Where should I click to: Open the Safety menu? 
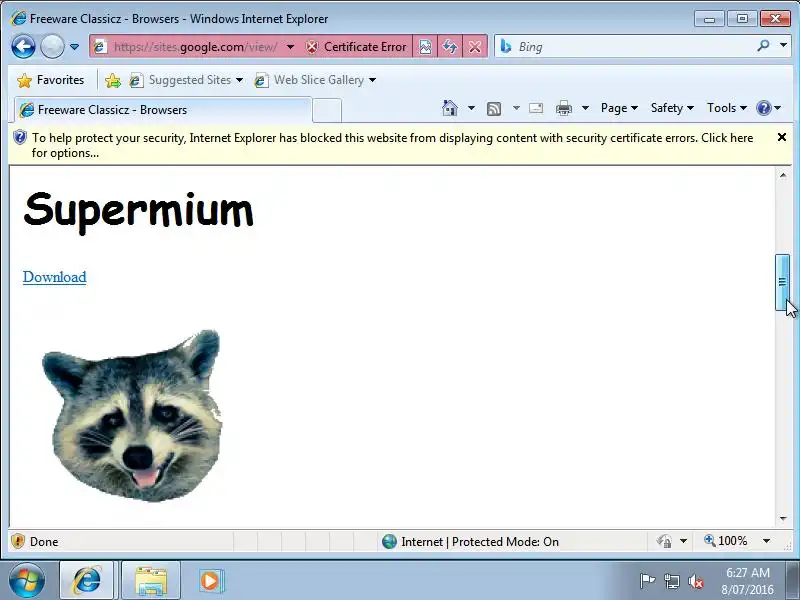coord(672,108)
